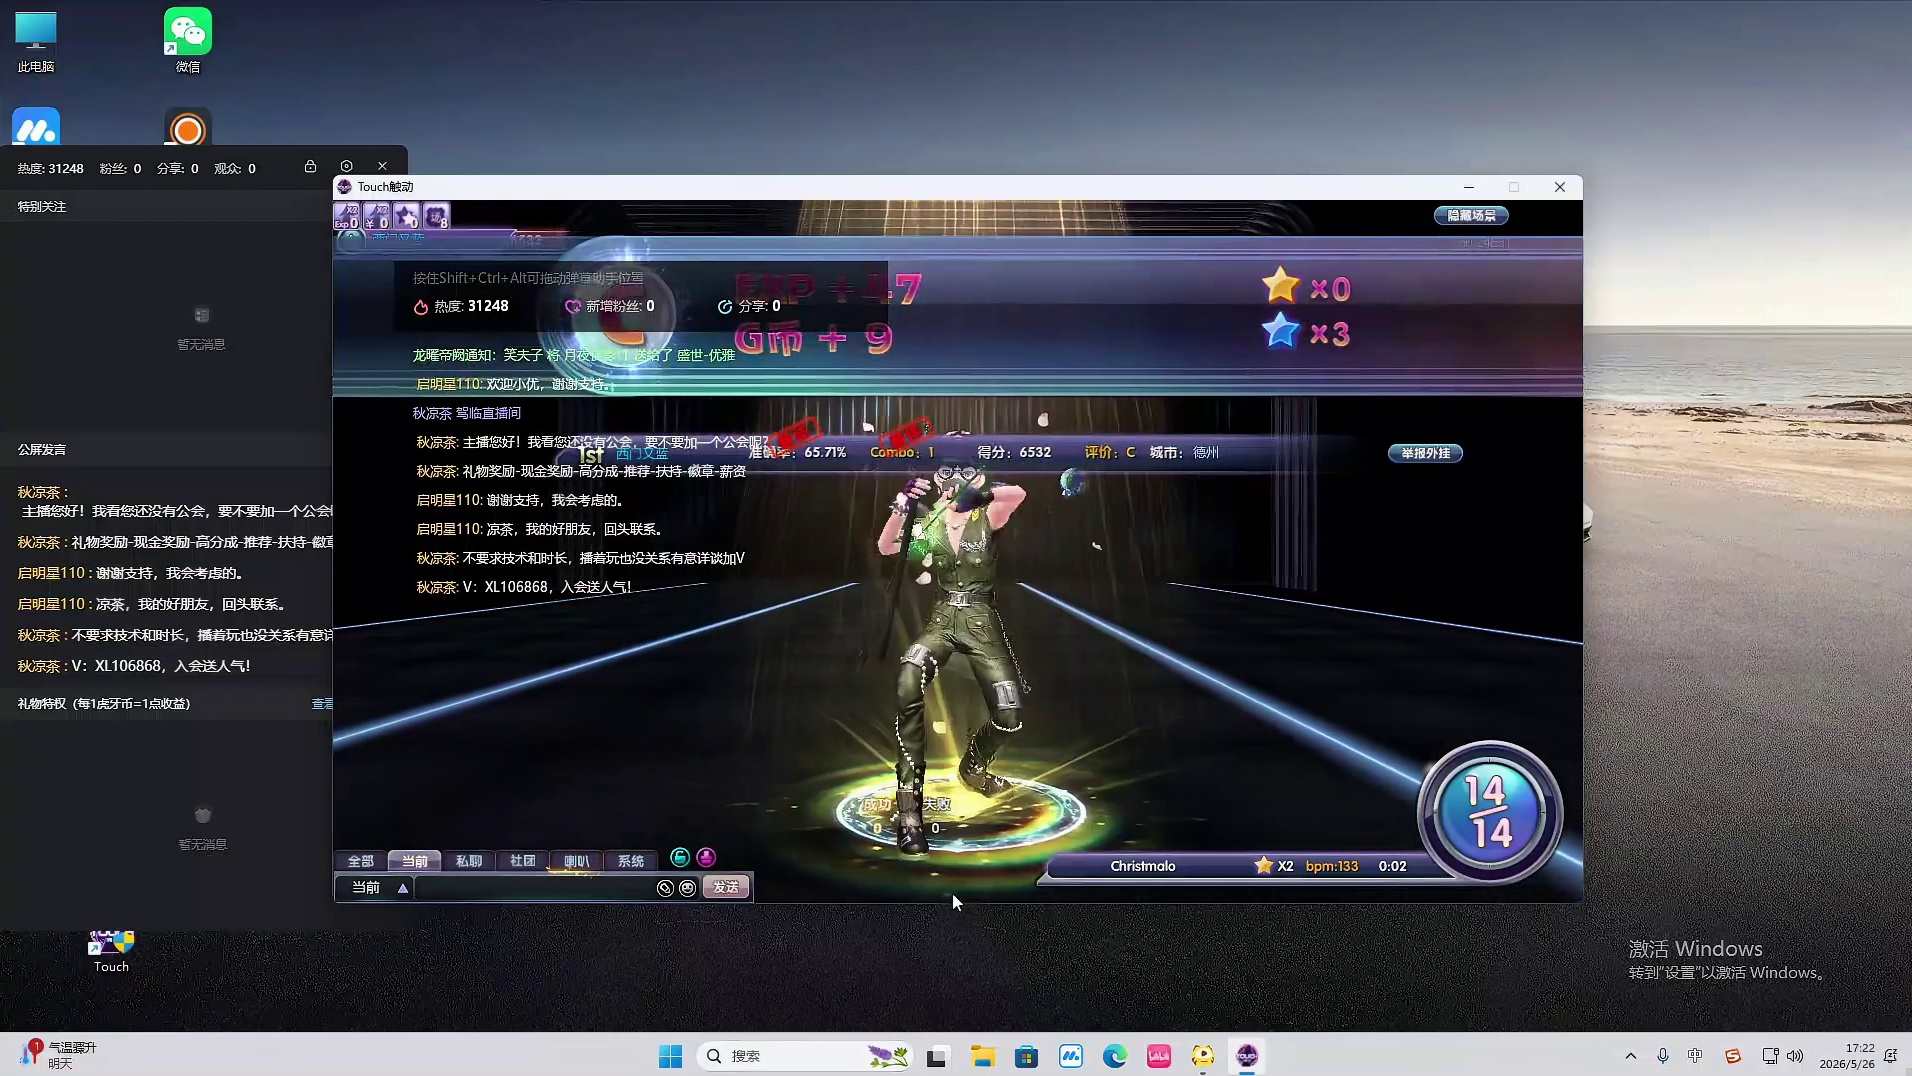Screen dimensions: 1912x1076
Task: Click the blue star x3 counter
Action: click(x=1306, y=332)
